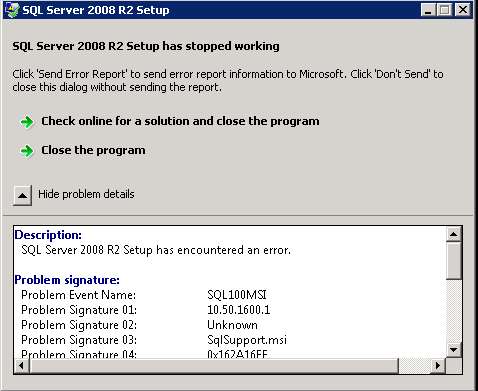Click the horizontal scrollbar thumb
Screen dimensions: 478x391
click(214, 365)
